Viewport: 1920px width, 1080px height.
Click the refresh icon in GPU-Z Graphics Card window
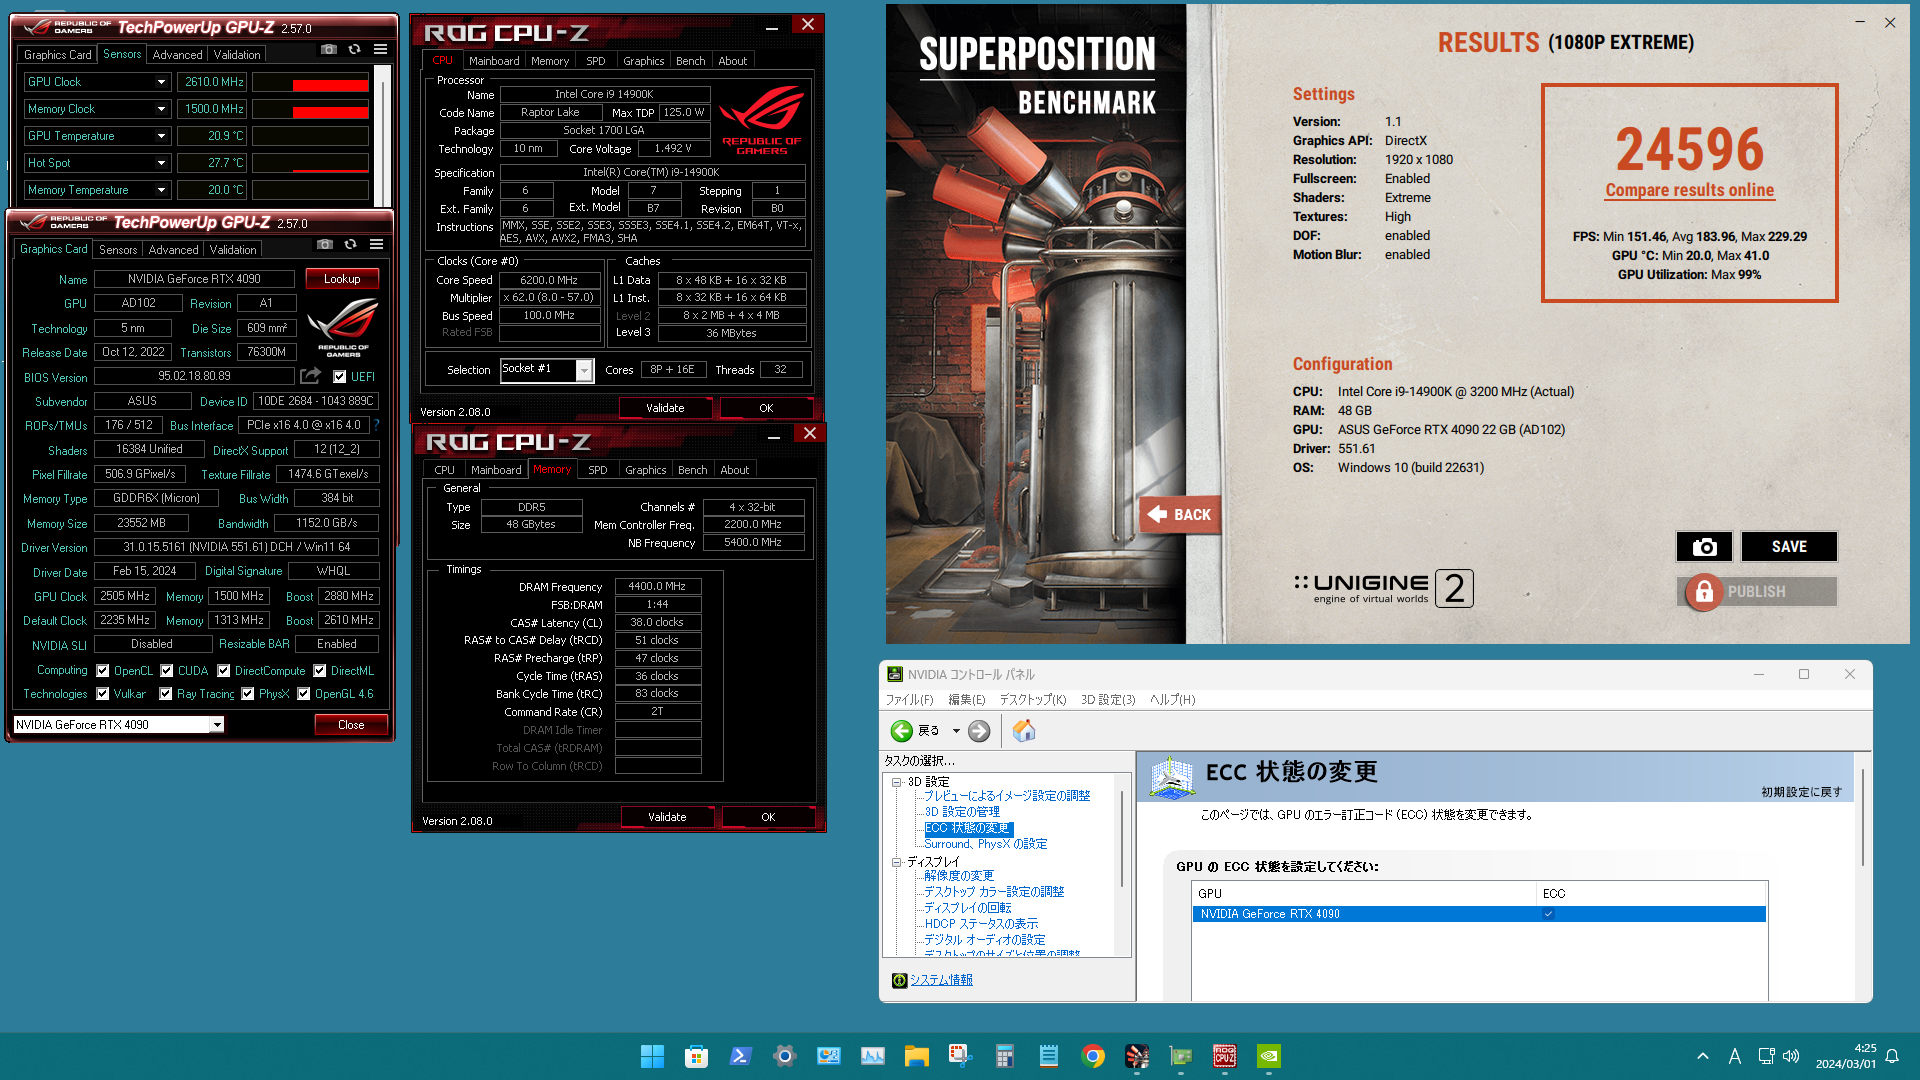tap(350, 244)
